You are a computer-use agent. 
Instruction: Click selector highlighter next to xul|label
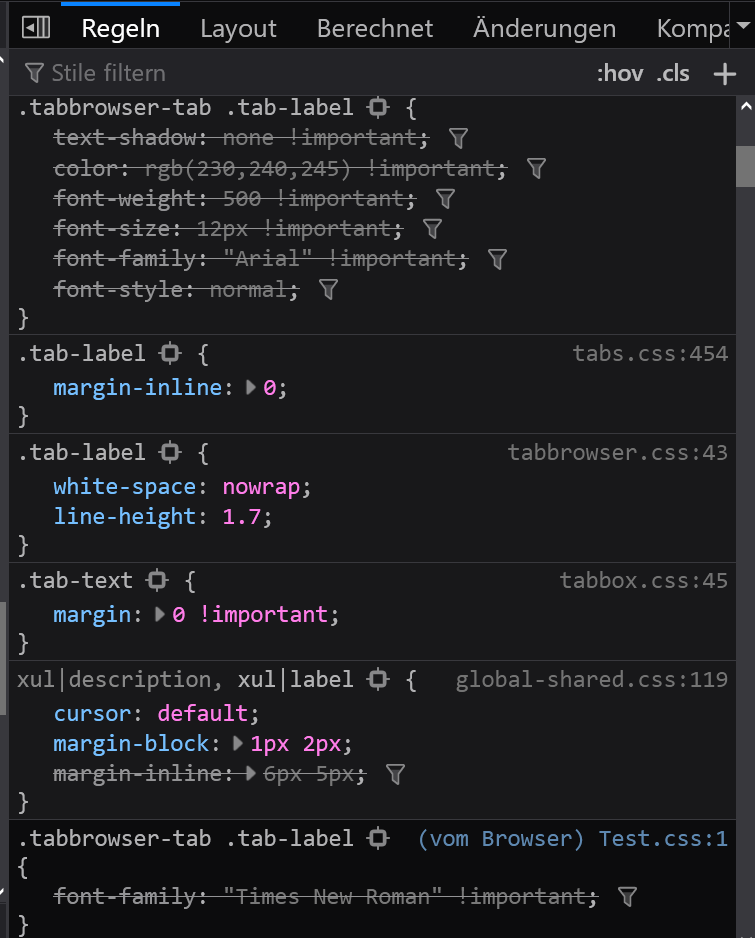point(378,680)
